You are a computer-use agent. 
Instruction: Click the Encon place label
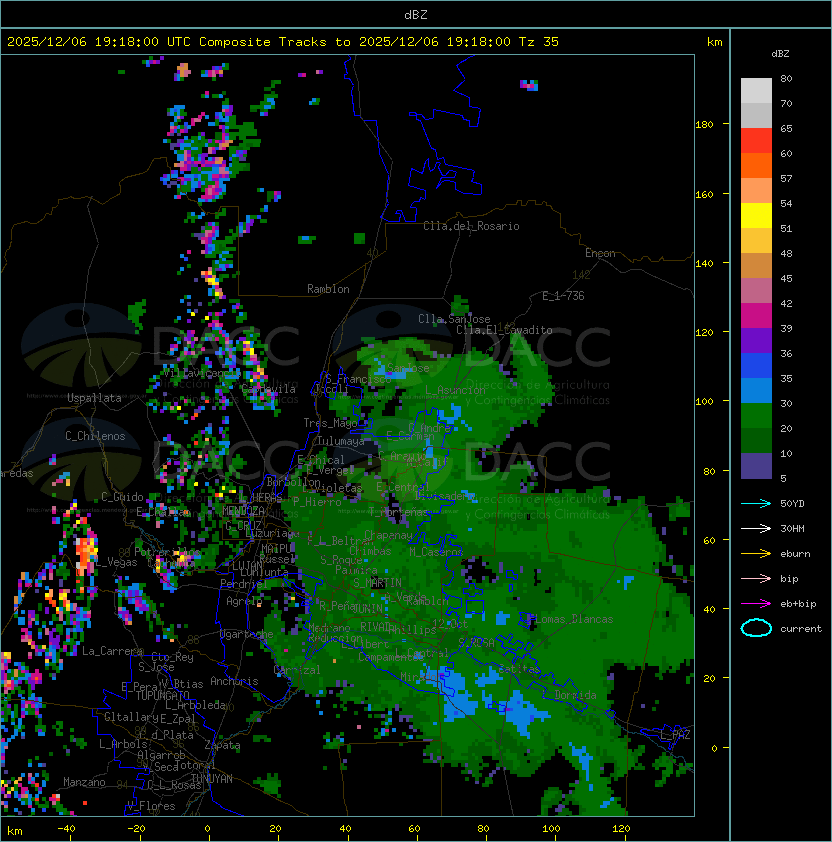coord(600,253)
